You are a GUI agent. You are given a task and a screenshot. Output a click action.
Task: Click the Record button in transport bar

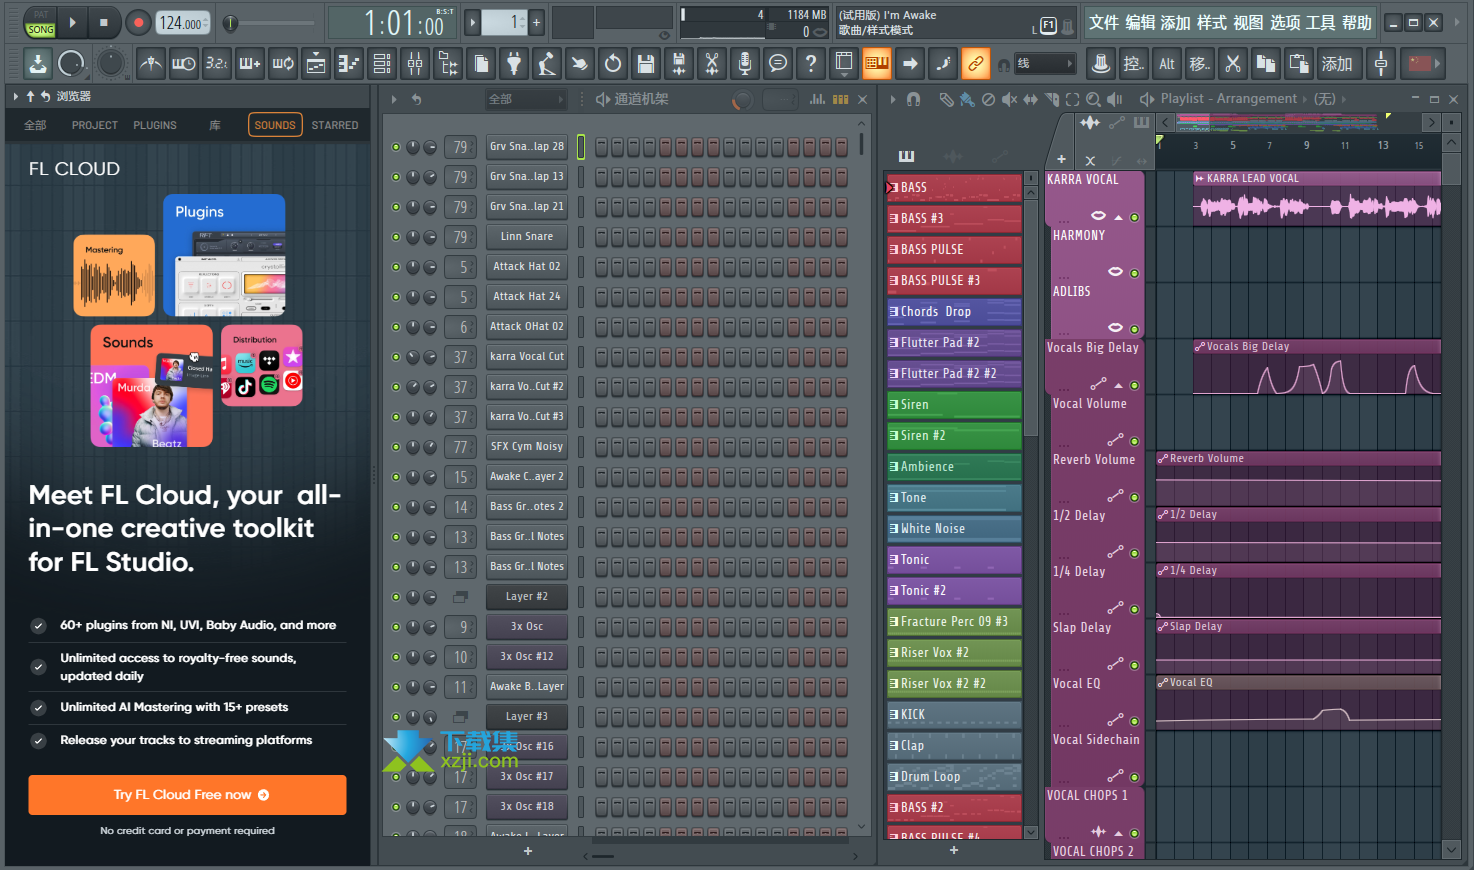point(138,22)
